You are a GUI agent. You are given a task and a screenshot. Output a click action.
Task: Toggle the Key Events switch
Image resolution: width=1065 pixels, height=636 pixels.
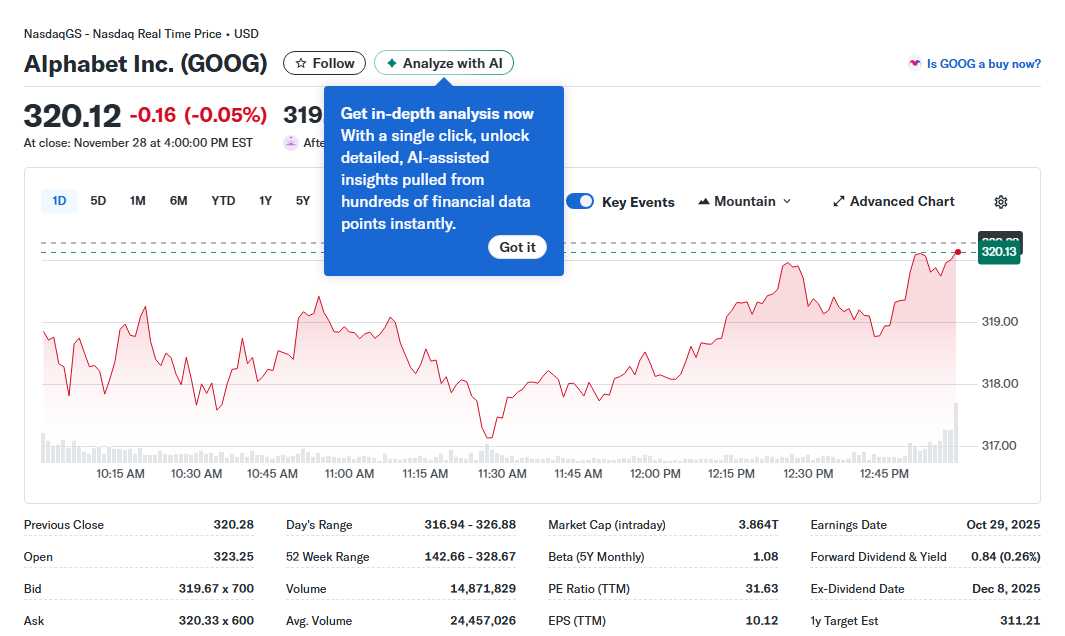tap(580, 202)
